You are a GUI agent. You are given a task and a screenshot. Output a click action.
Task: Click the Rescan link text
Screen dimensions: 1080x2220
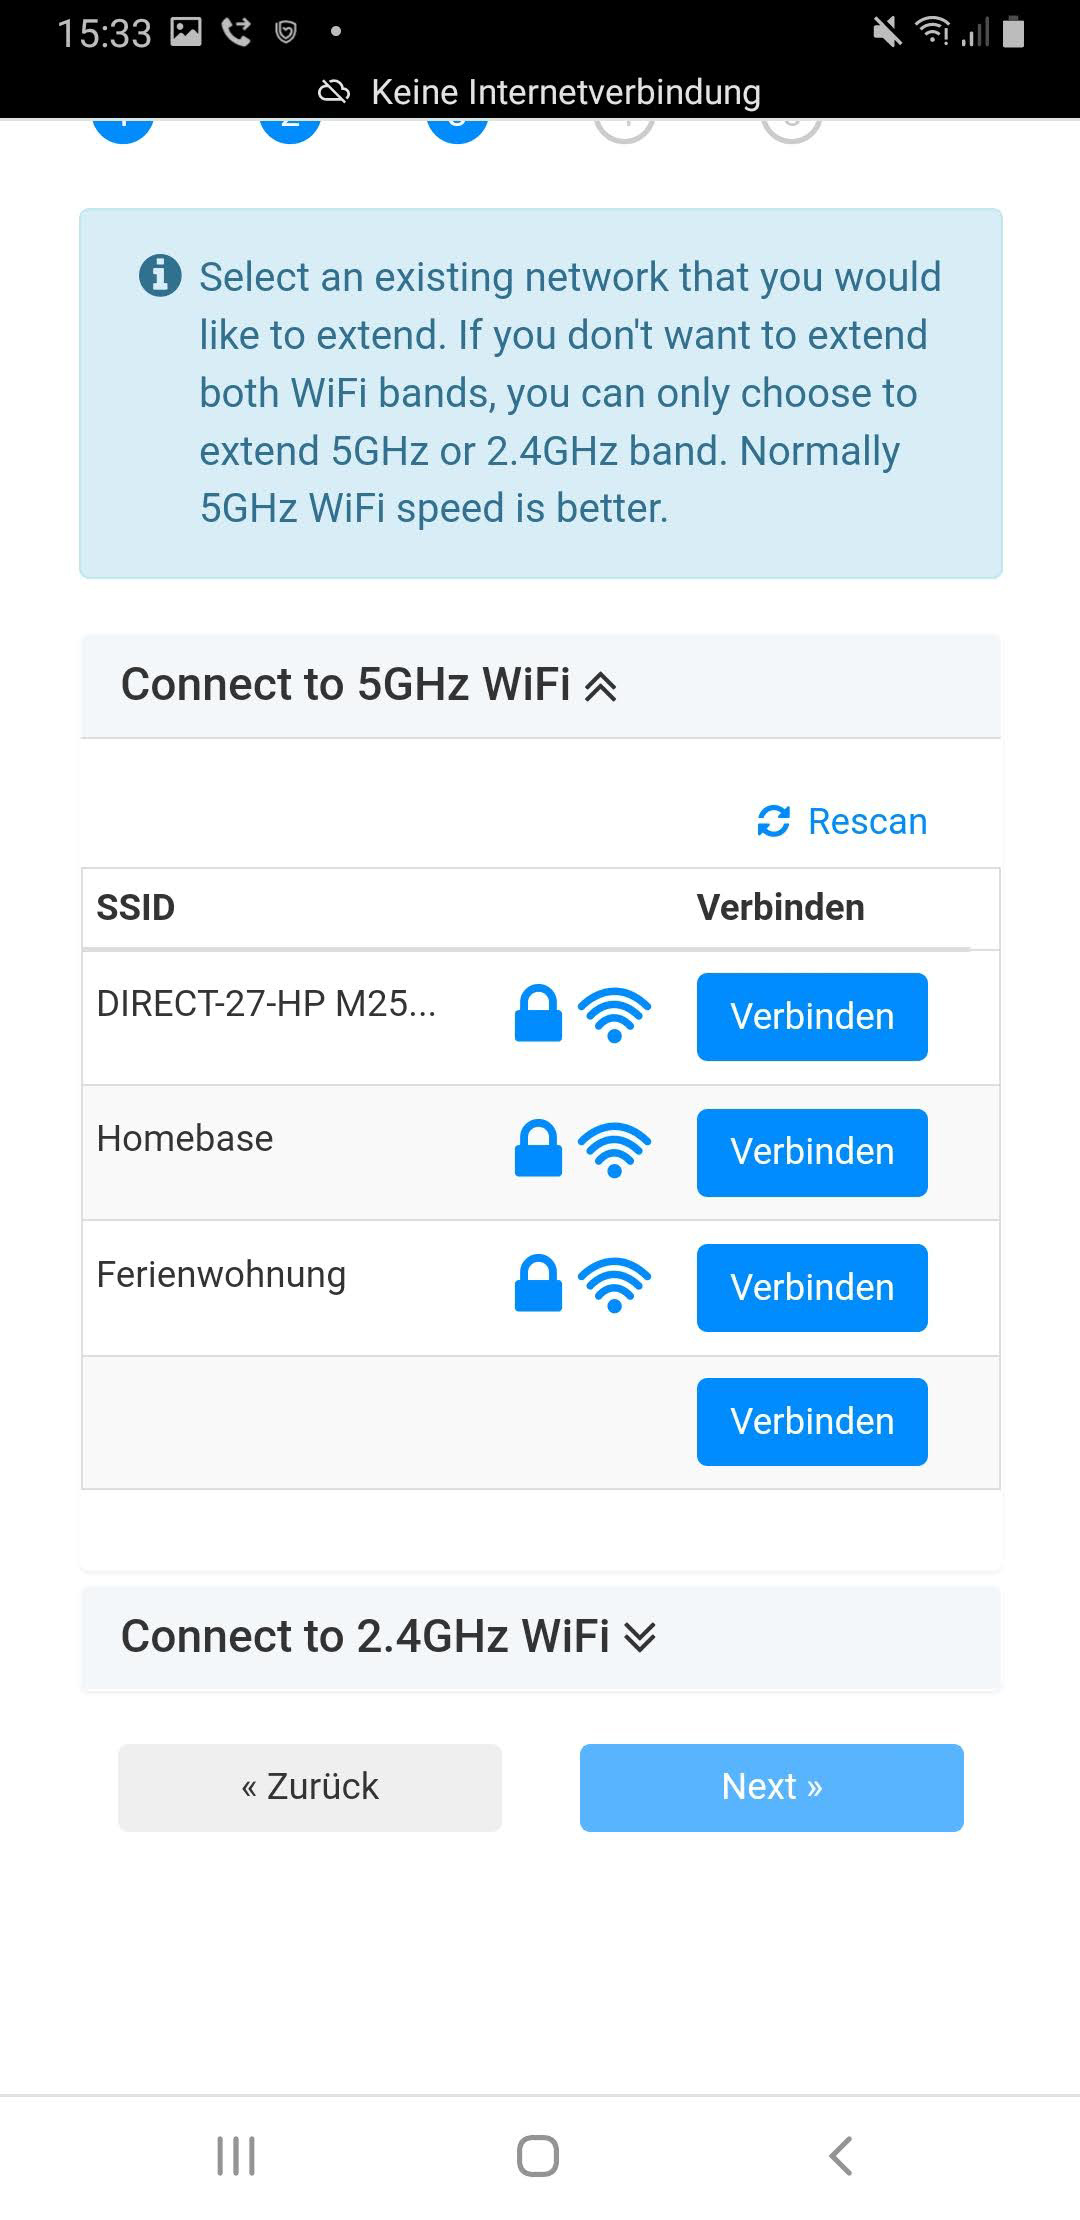click(x=867, y=821)
